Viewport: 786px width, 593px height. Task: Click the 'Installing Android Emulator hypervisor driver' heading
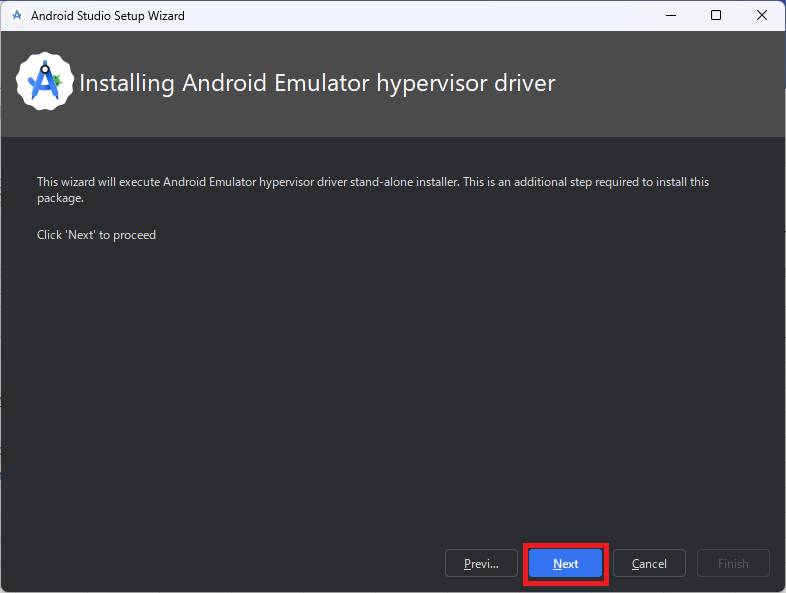point(316,83)
